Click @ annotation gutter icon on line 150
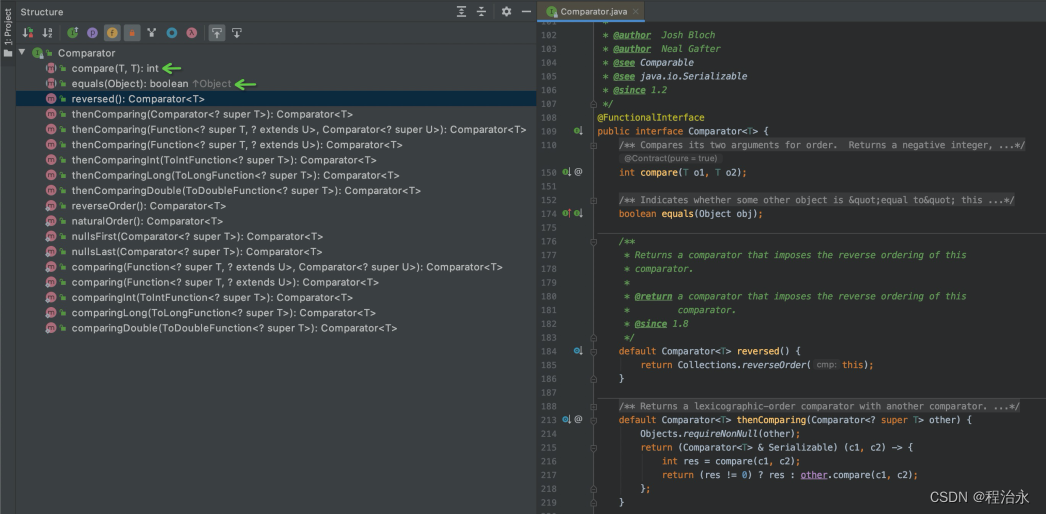This screenshot has height=514, width=1046. (x=578, y=172)
